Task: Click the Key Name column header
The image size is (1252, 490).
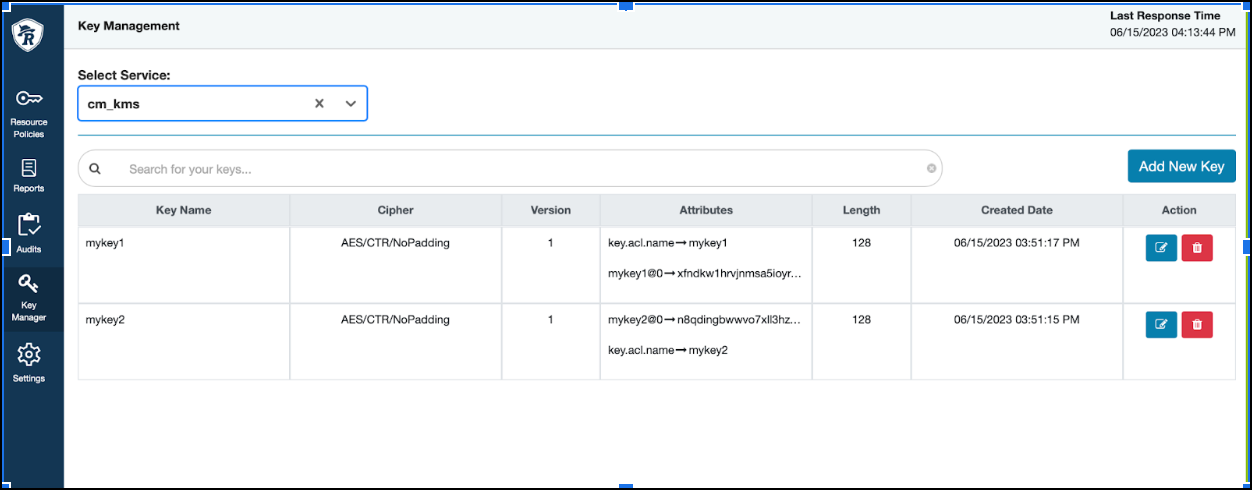Action: pos(184,210)
